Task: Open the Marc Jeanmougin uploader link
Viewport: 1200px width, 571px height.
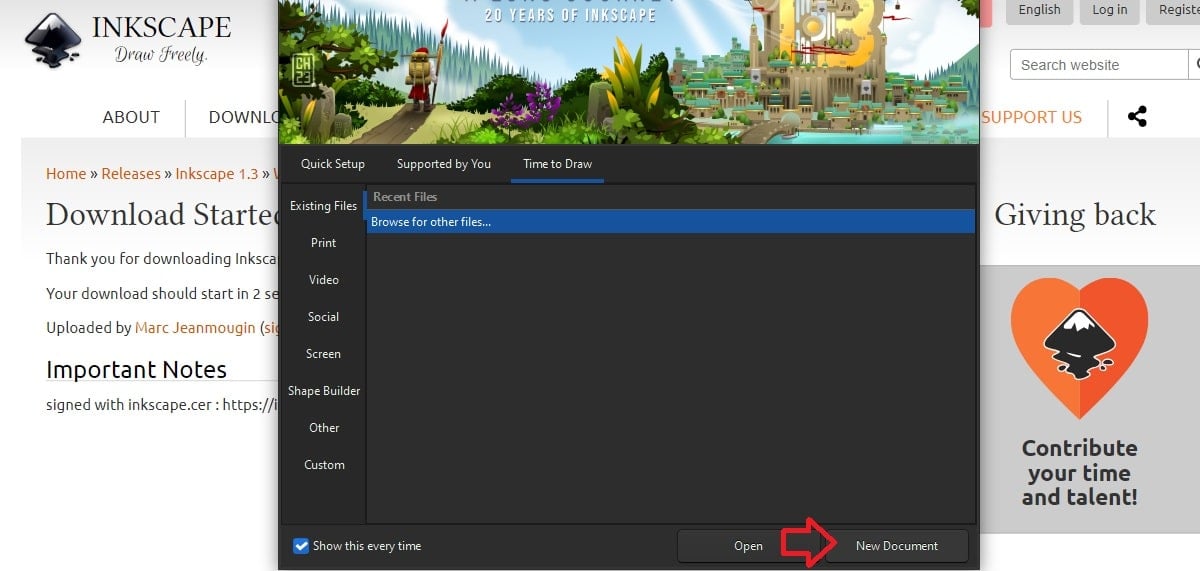Action: [196, 327]
